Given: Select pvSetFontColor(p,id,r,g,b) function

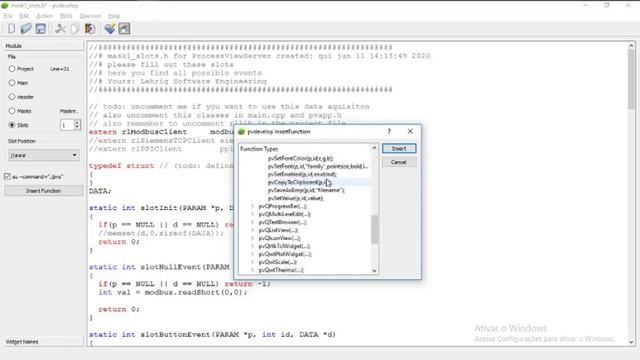Looking at the screenshot, I should tap(300, 158).
